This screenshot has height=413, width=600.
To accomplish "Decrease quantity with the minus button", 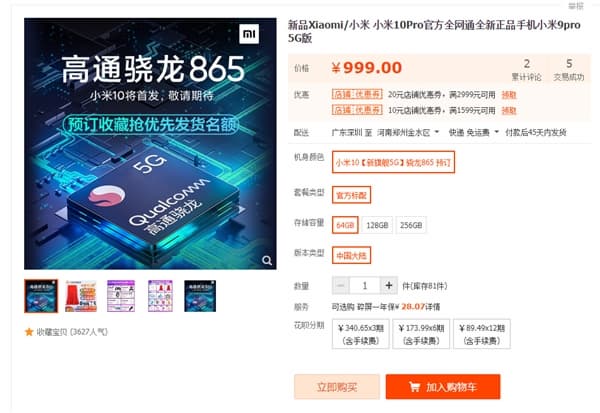I will tap(341, 286).
